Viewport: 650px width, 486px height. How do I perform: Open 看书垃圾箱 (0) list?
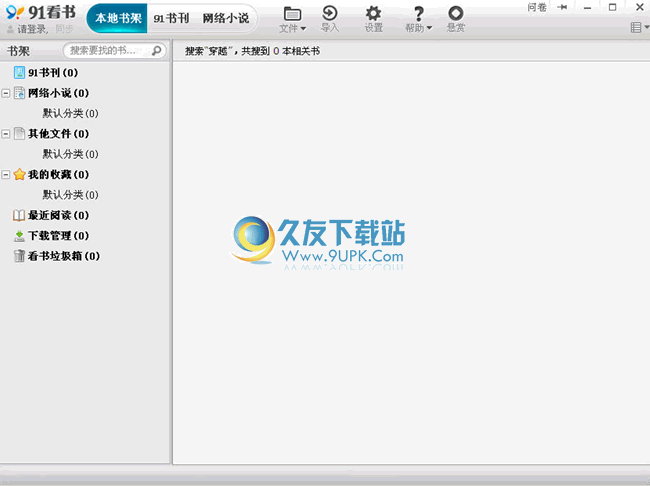64,256
